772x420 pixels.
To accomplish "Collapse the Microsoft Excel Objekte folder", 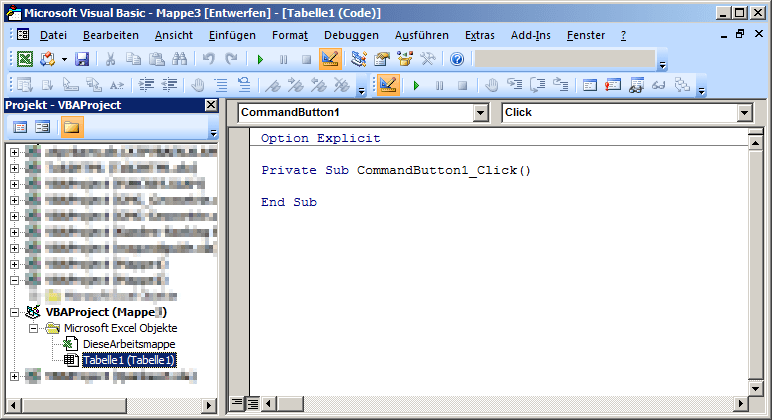I will click(x=33, y=328).
